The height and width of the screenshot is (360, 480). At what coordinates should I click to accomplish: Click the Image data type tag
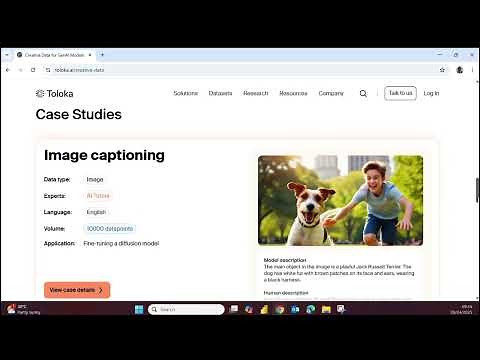tap(95, 179)
